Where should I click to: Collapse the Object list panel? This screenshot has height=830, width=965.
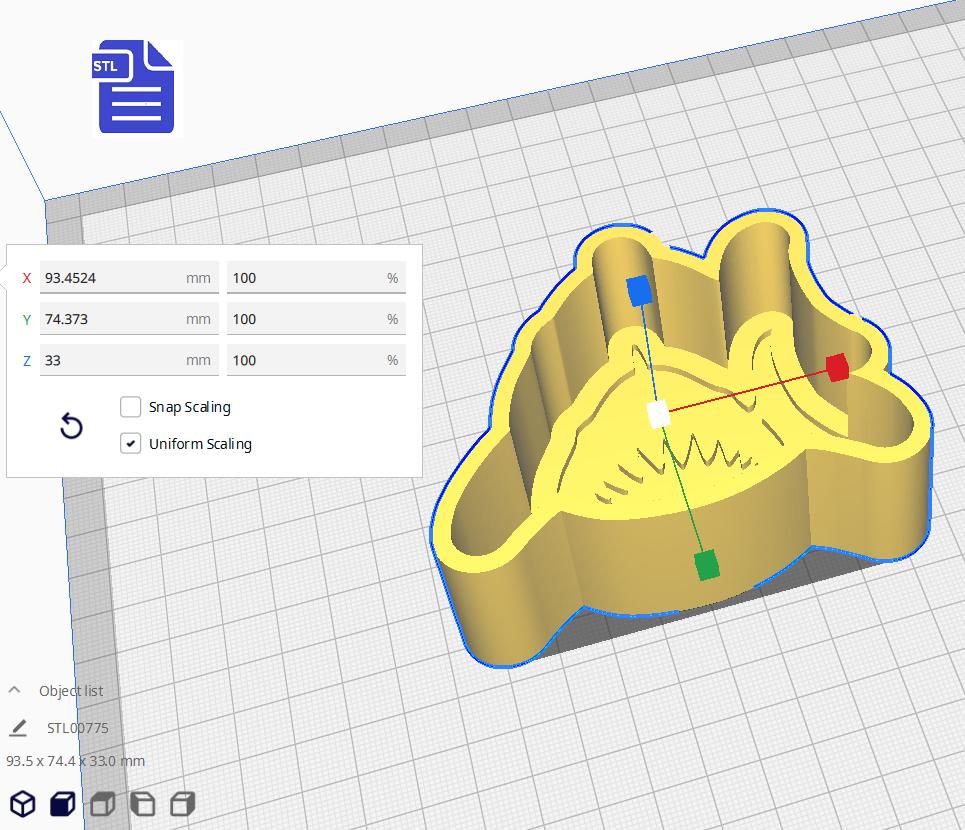[15, 690]
